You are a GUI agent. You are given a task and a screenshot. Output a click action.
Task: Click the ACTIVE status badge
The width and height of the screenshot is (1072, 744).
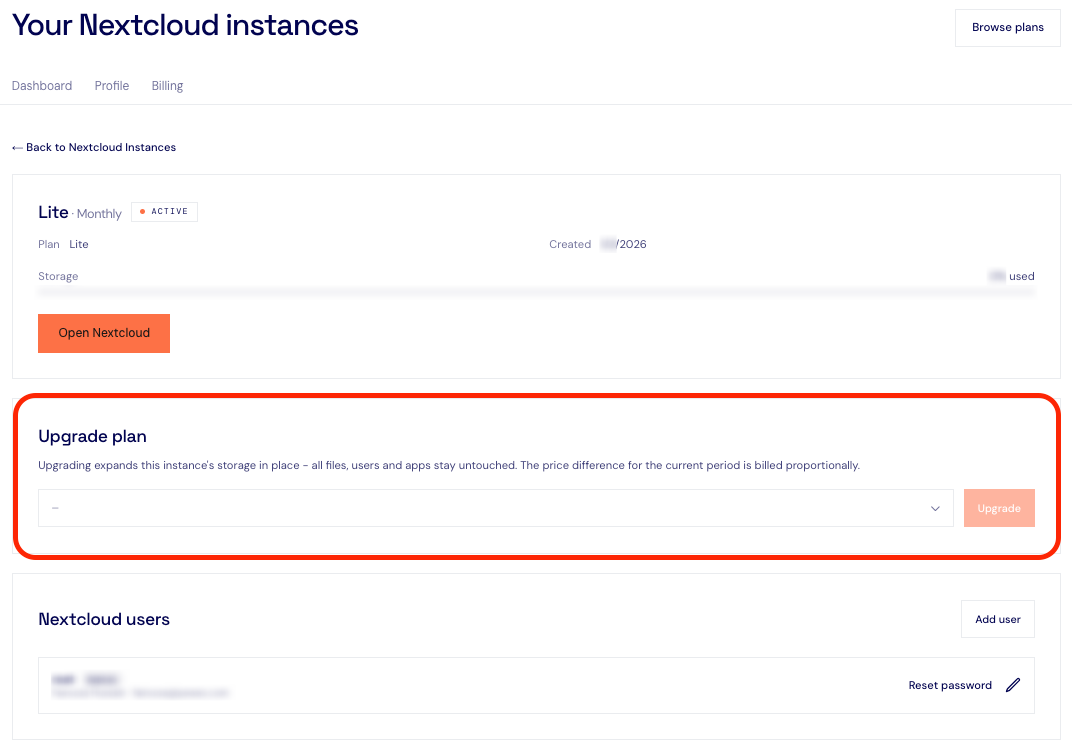[x=164, y=212]
